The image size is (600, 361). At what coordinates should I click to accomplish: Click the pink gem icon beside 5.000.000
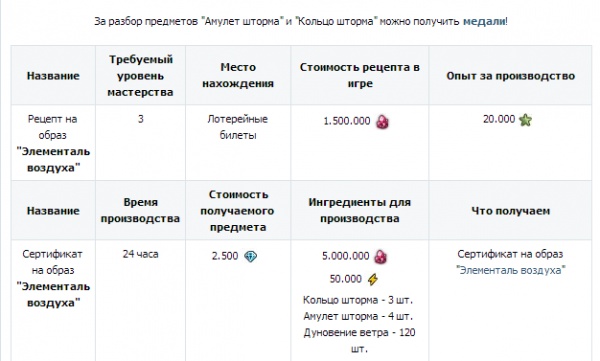(x=381, y=256)
